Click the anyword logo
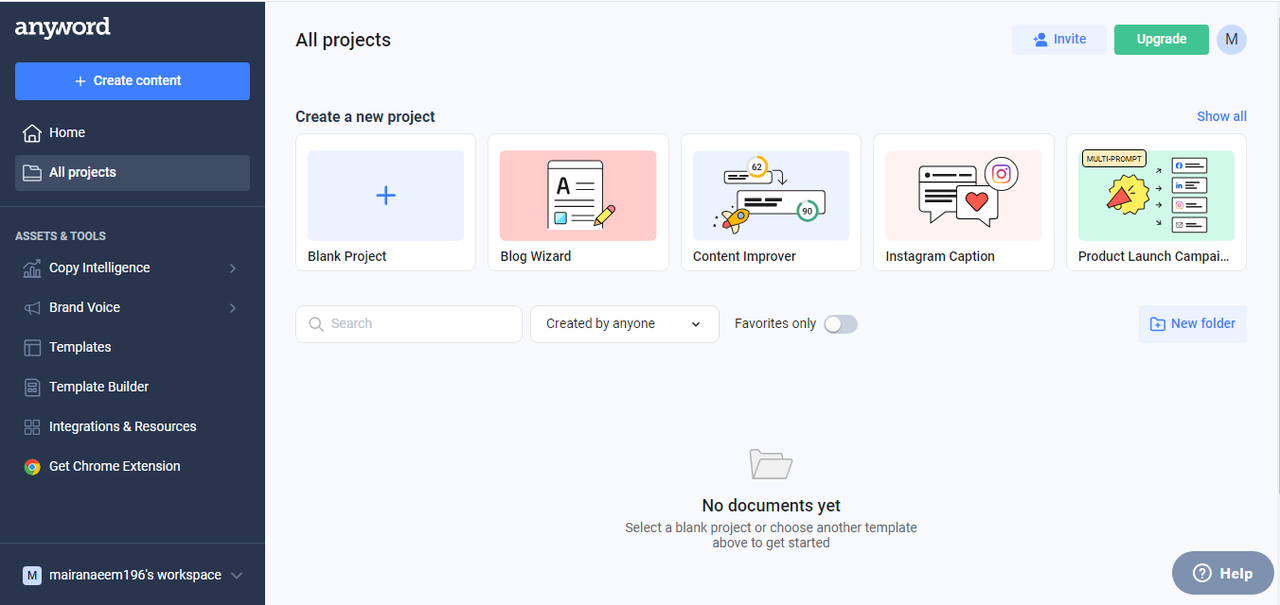Screen dimensions: 1280x605 [62, 28]
